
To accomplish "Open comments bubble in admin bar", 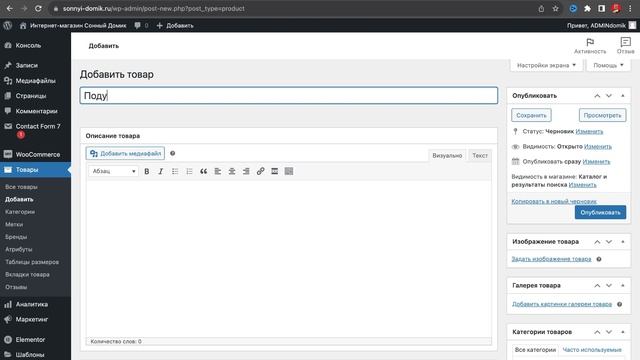I will coord(141,25).
